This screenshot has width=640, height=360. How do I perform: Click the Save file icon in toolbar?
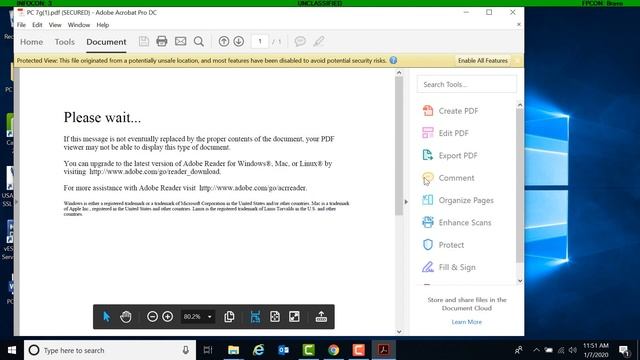[144, 41]
